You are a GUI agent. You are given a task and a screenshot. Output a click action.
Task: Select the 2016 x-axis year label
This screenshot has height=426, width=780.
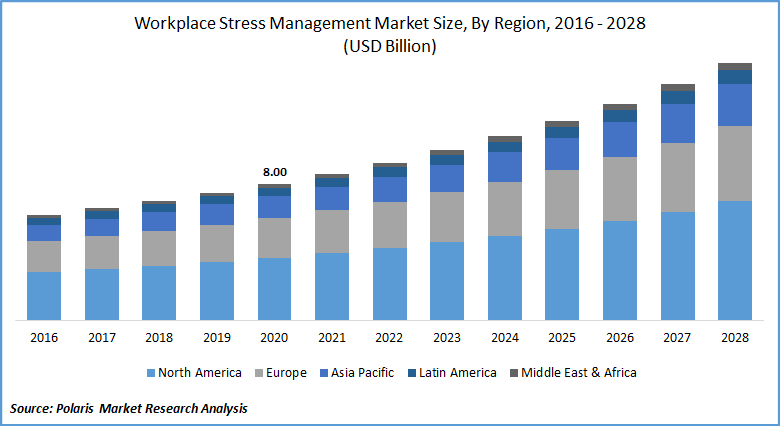43,338
